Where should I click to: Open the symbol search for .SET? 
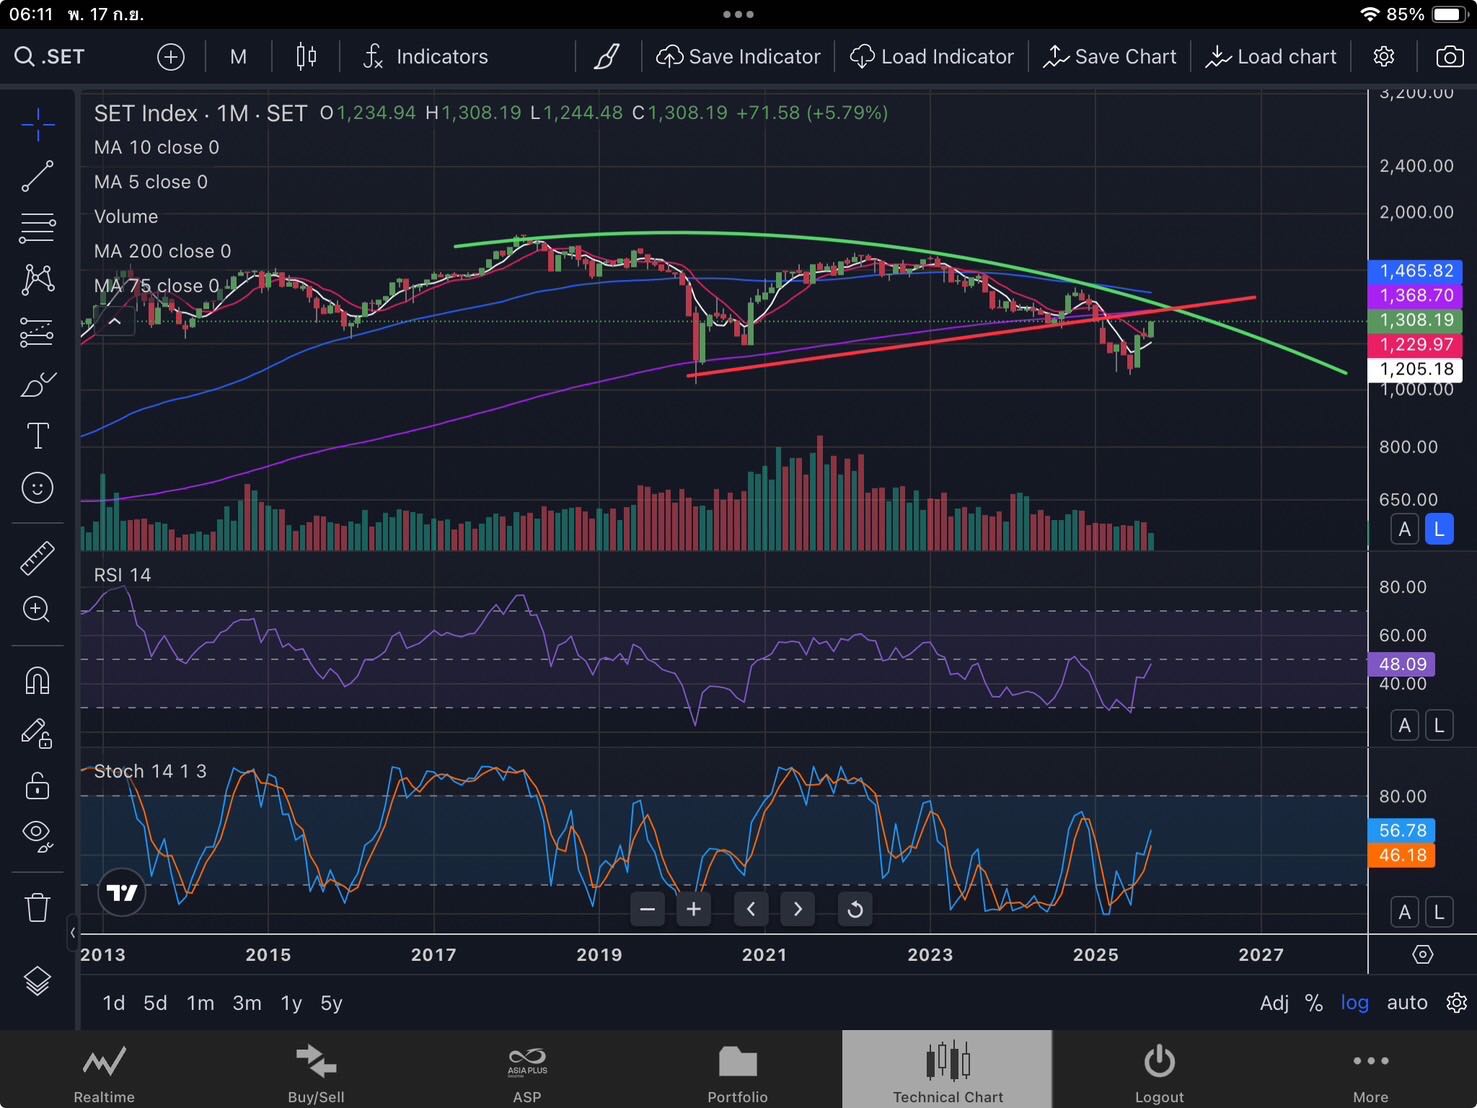pos(50,57)
